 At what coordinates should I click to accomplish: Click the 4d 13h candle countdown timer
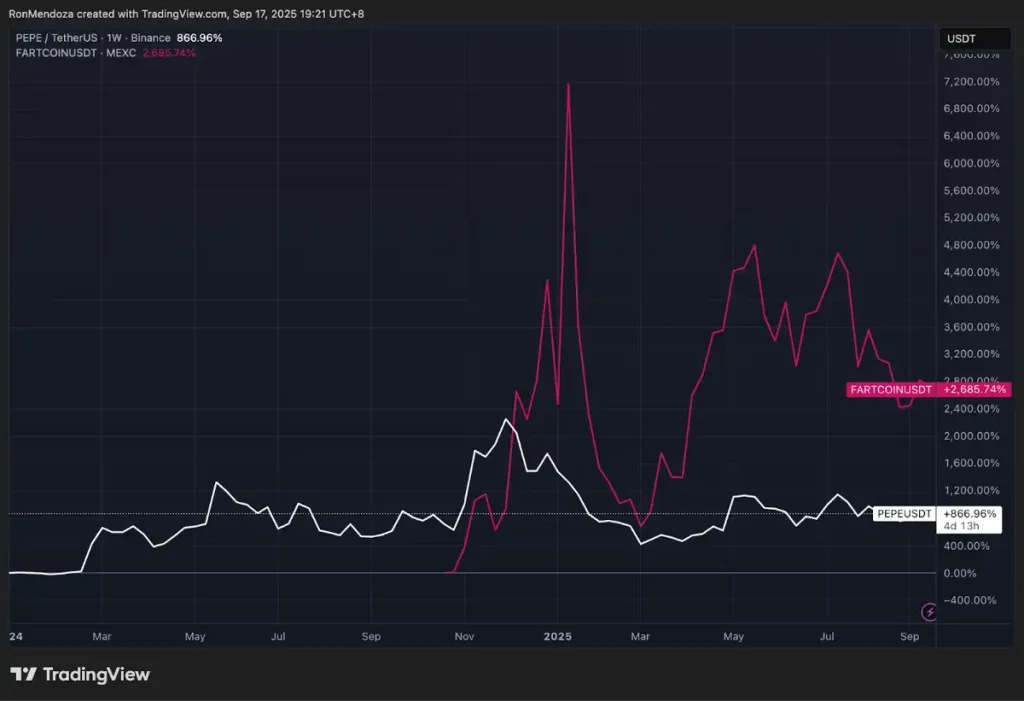tap(961, 524)
